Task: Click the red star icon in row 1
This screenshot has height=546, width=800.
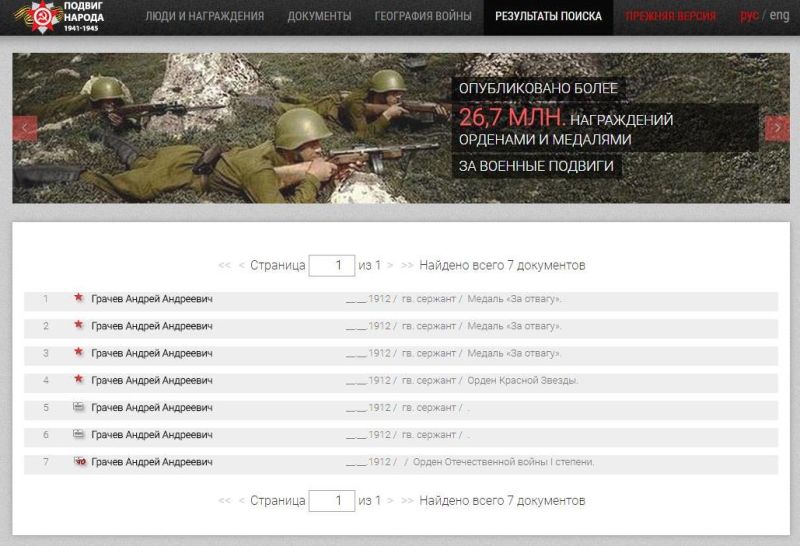Action: coord(79,297)
